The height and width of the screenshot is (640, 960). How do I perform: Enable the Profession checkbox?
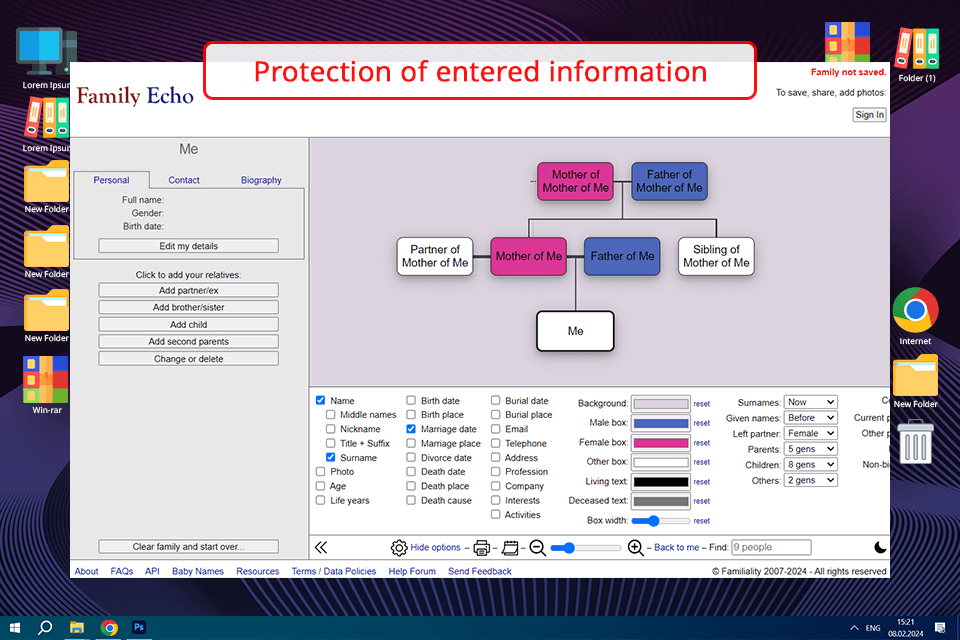[495, 472]
